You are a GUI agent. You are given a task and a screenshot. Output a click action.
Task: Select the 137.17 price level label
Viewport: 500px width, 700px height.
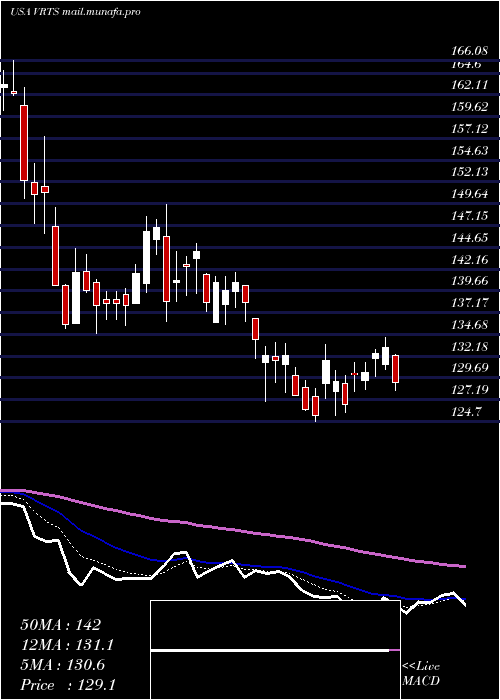pos(469,304)
